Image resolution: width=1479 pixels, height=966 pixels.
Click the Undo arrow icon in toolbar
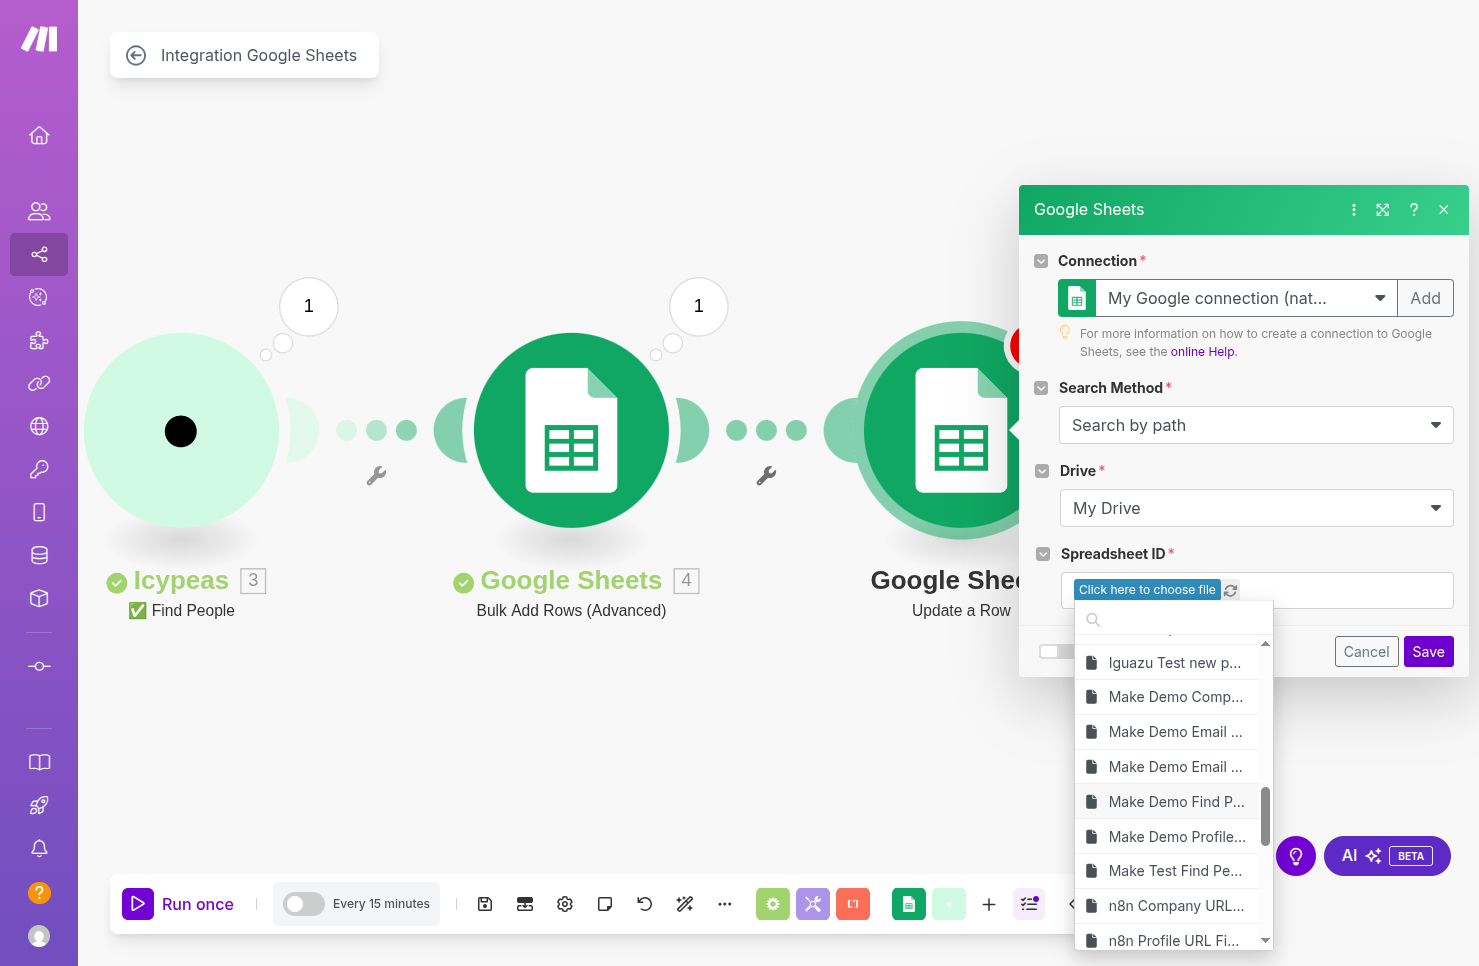pyautogui.click(x=645, y=904)
